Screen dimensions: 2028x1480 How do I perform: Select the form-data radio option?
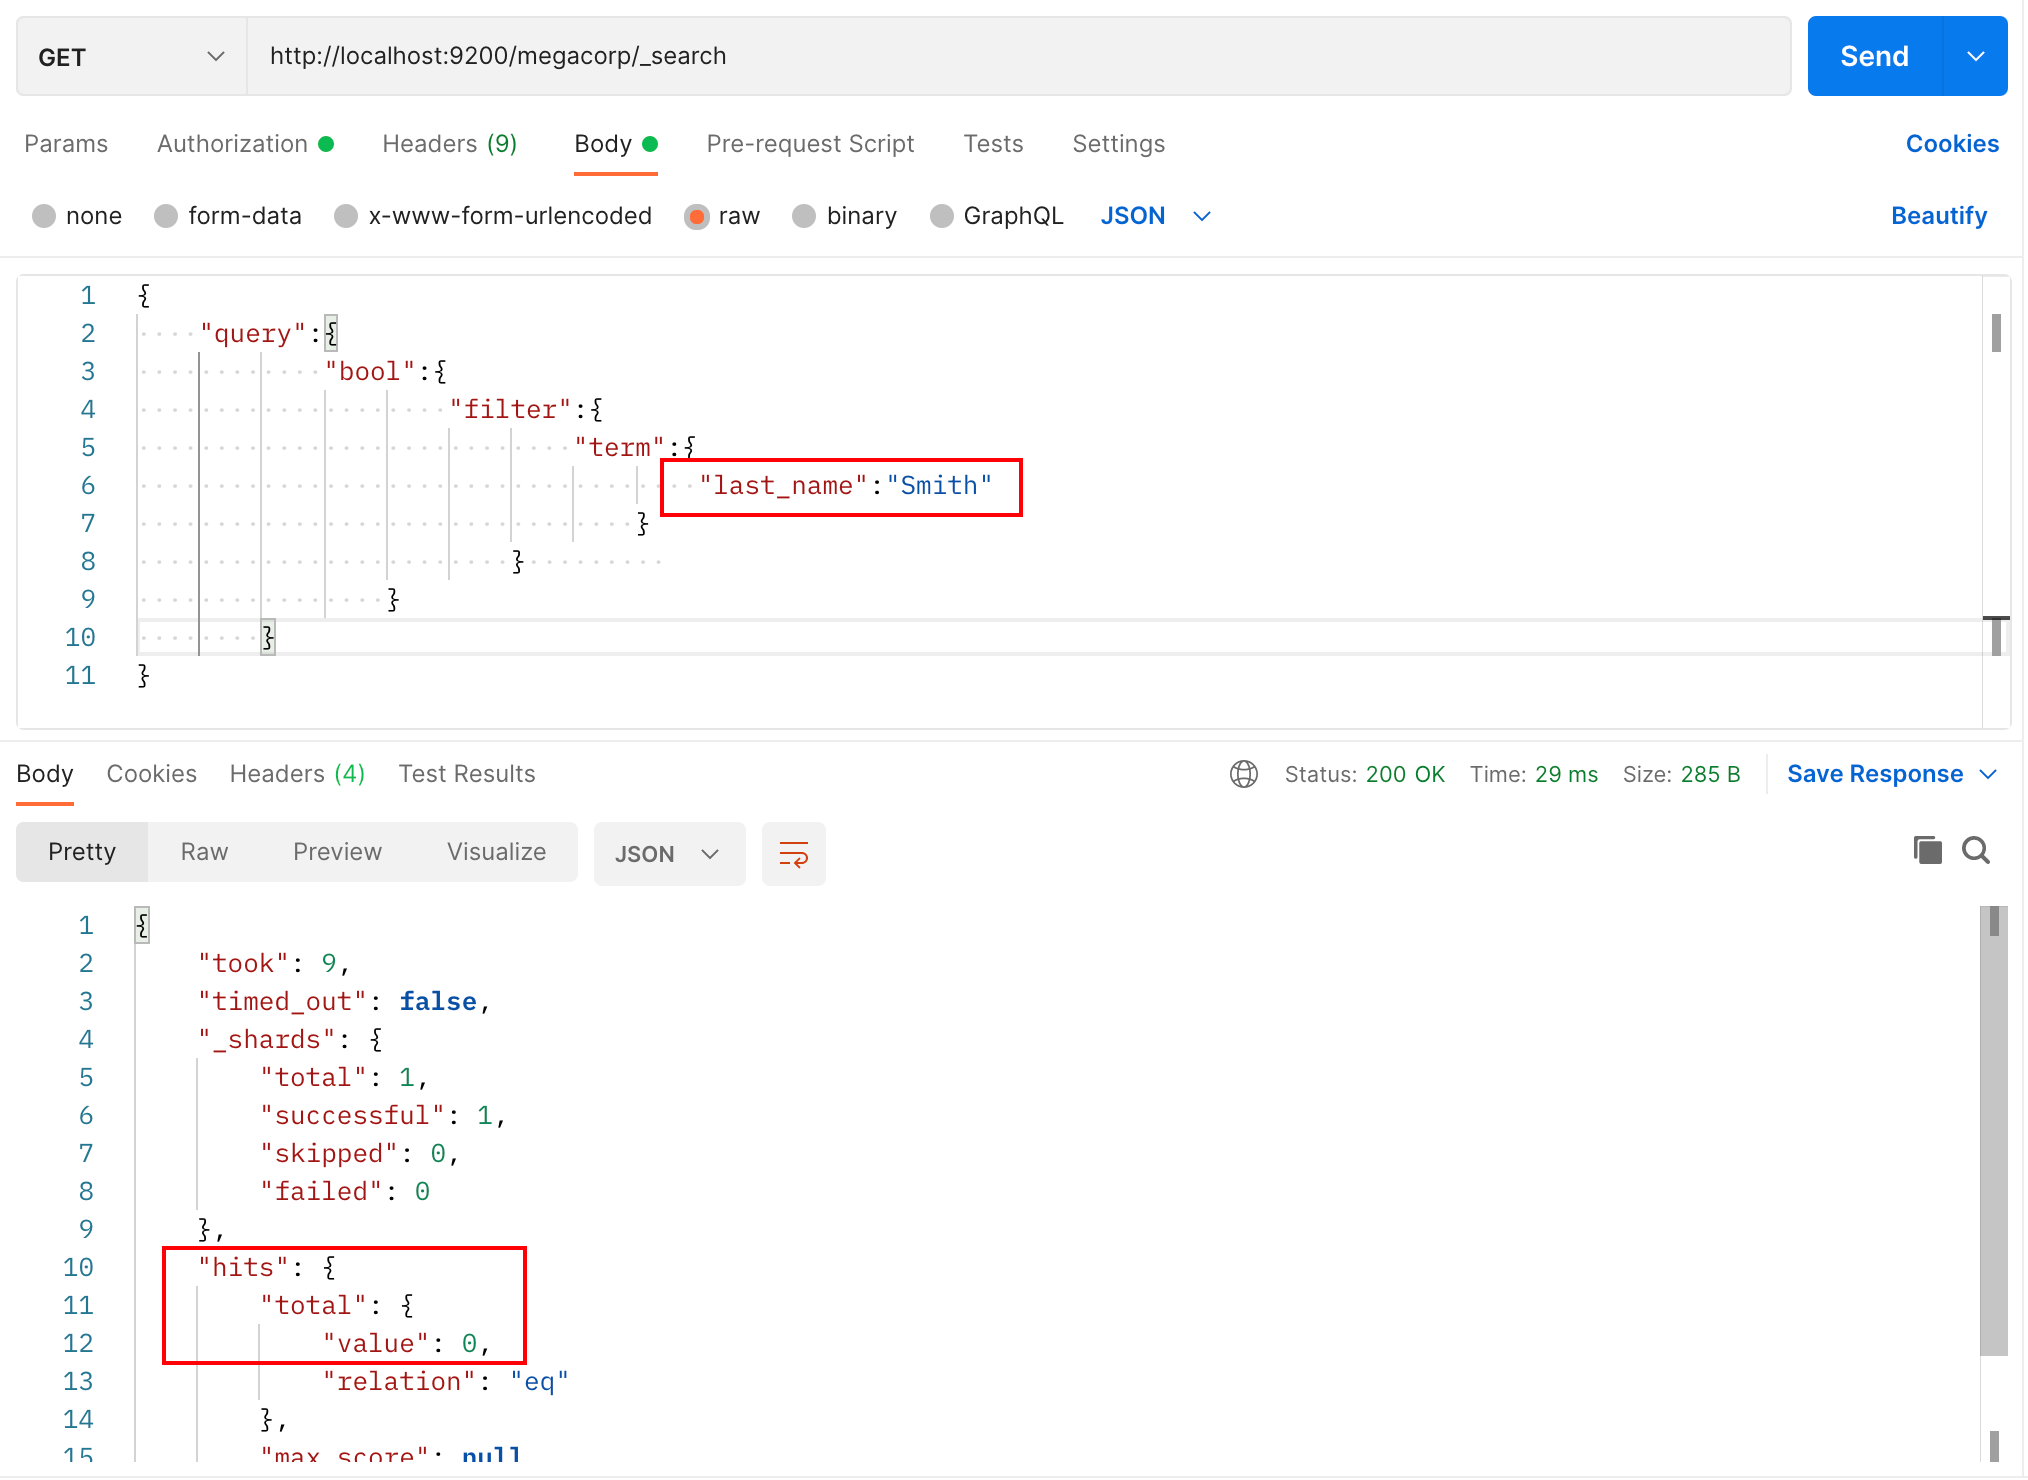[166, 216]
